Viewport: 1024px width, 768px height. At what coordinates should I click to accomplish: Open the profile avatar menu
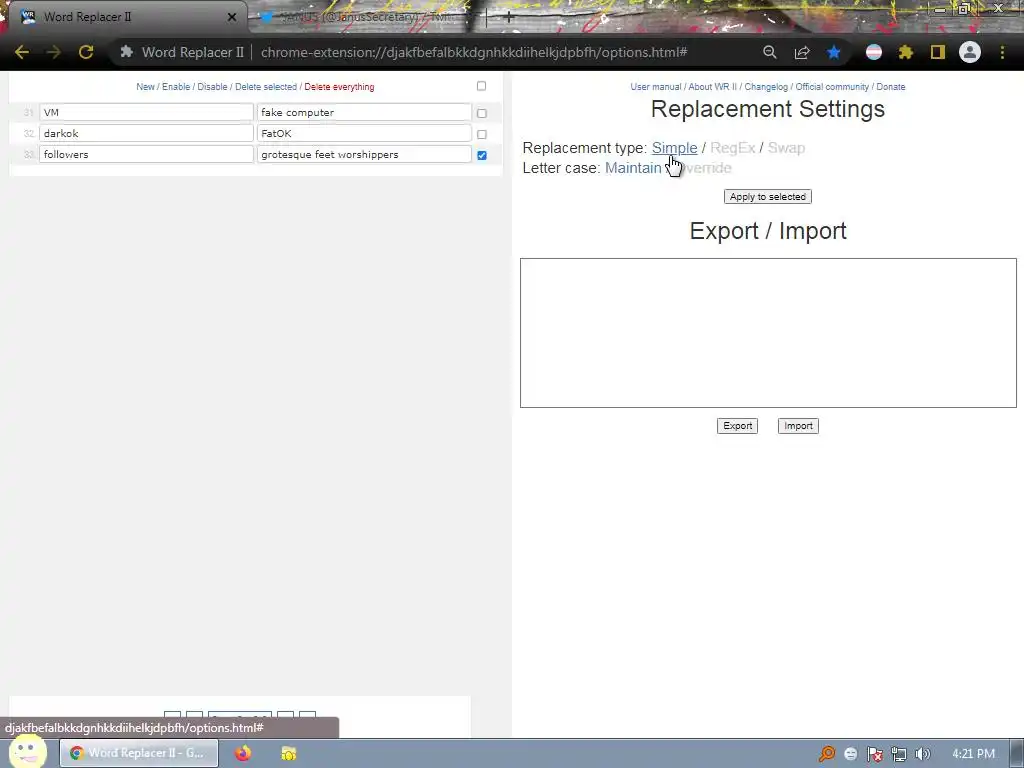coord(970,52)
